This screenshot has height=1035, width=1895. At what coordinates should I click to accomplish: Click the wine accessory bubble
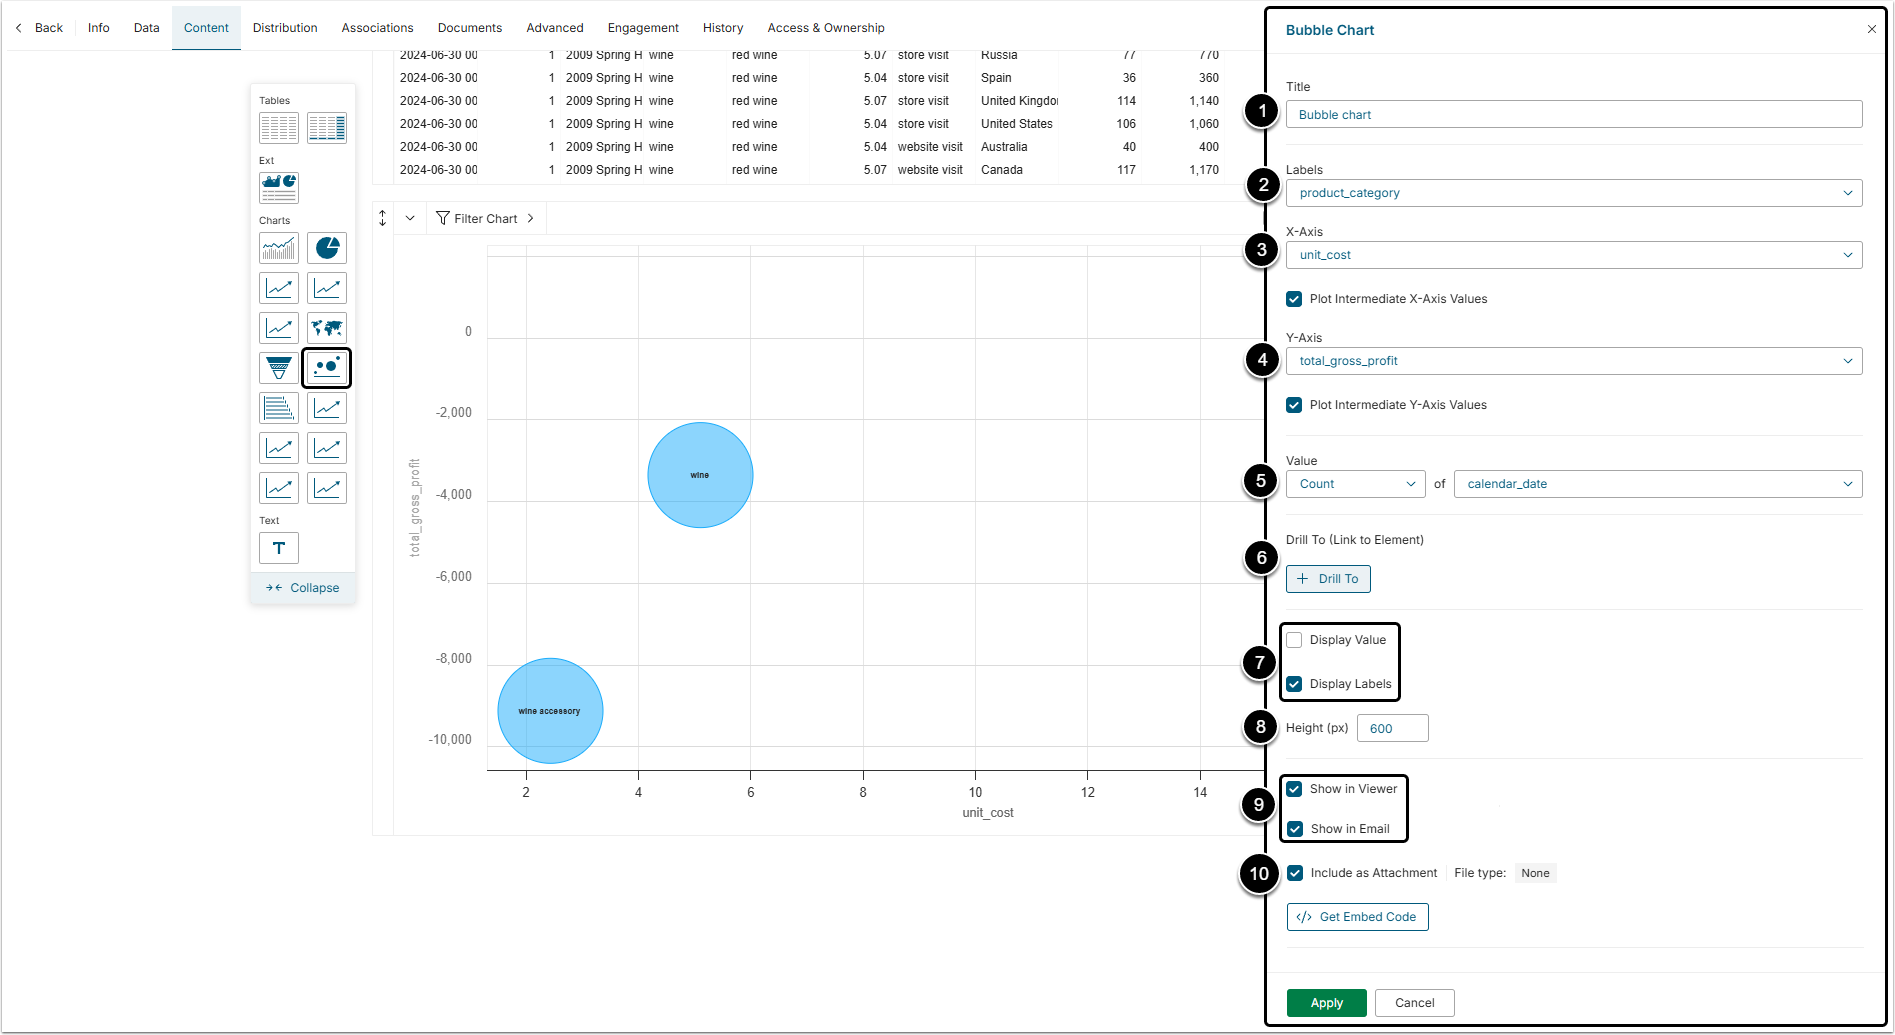(550, 711)
